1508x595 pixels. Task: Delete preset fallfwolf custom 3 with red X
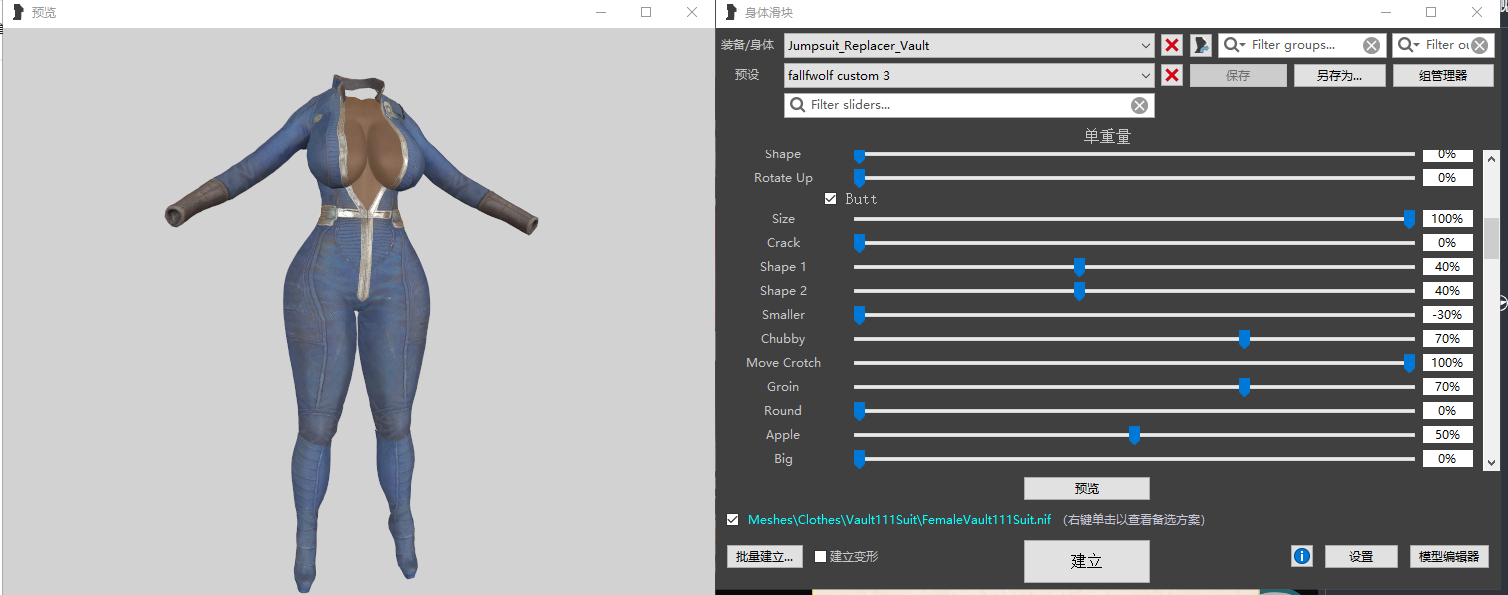point(1172,75)
